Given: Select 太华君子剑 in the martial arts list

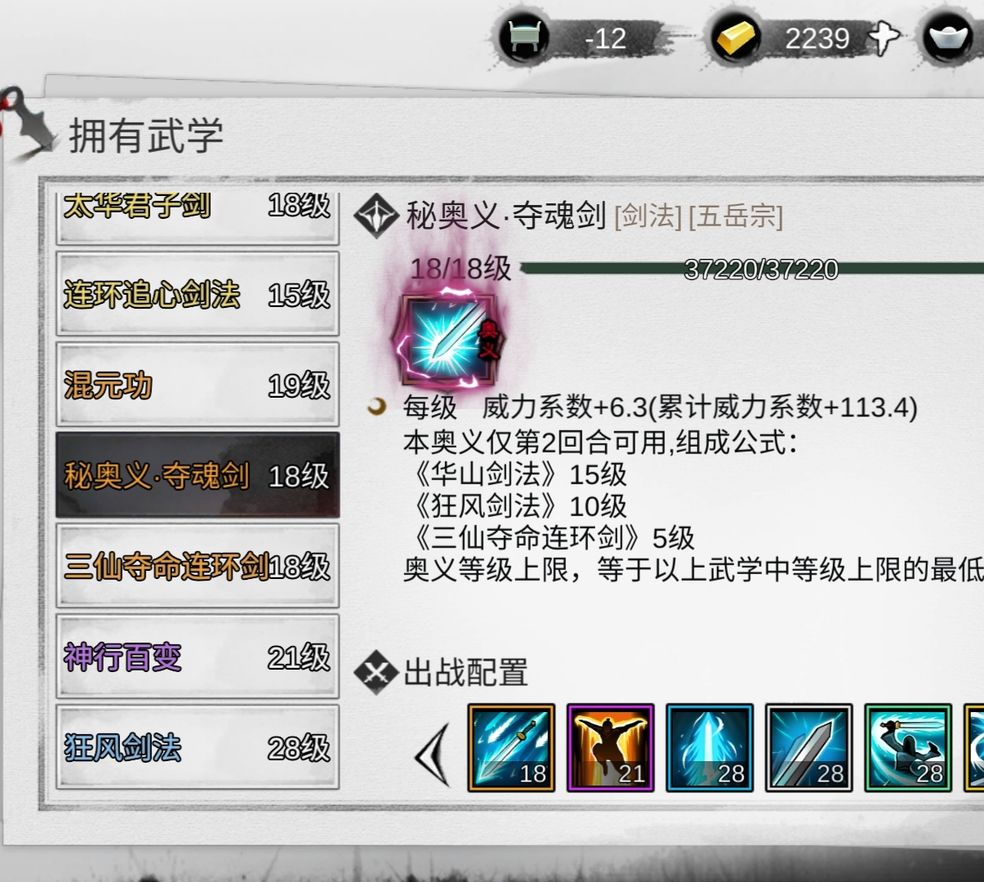Looking at the screenshot, I should [198, 213].
